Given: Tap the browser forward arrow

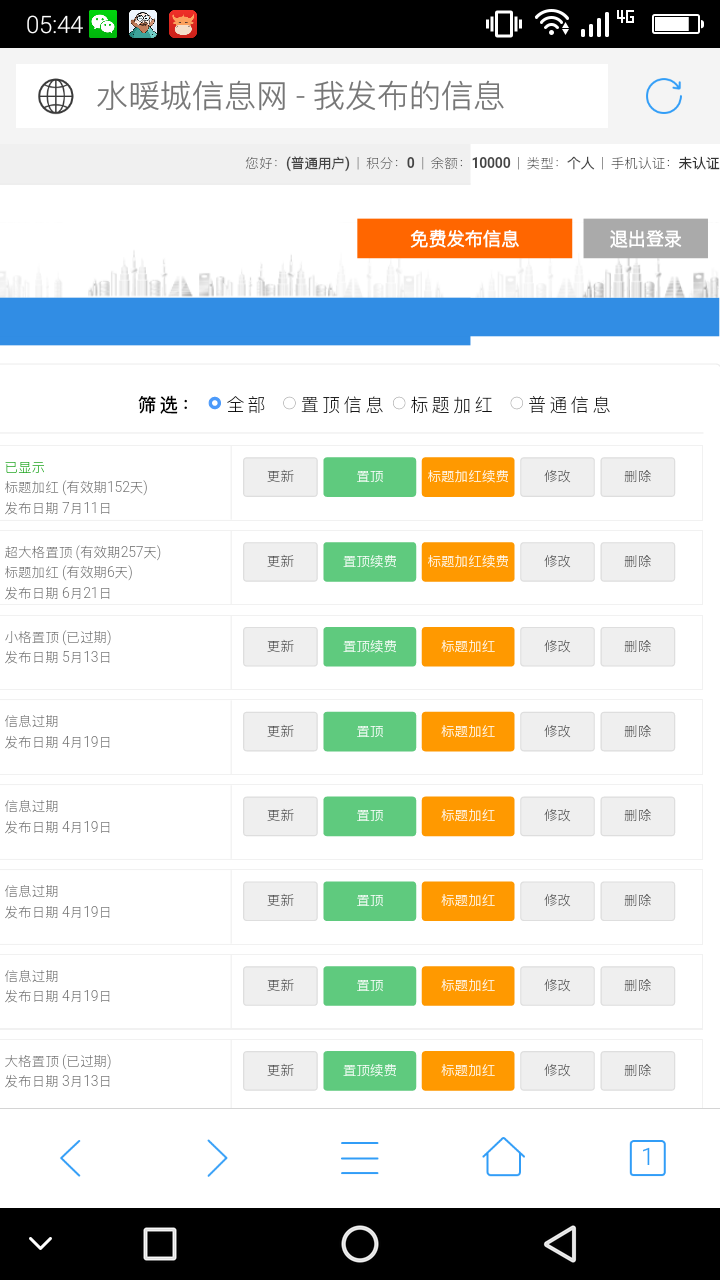Looking at the screenshot, I should point(216,1158).
